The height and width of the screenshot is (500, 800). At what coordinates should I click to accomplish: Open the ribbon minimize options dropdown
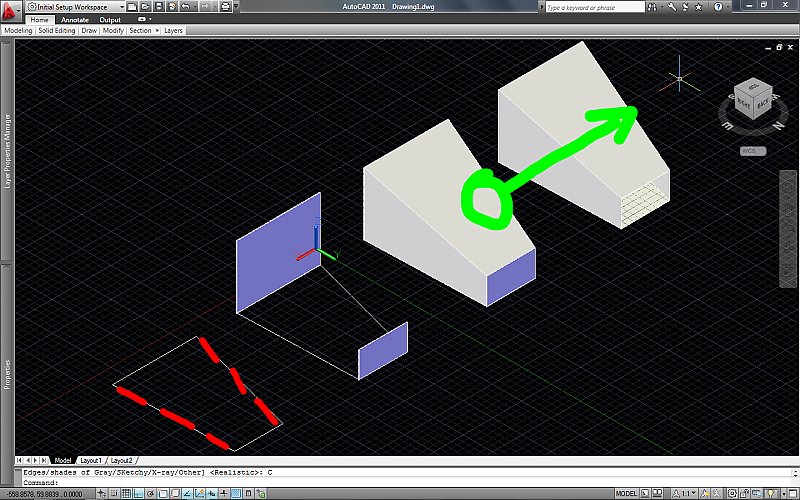(x=151, y=19)
